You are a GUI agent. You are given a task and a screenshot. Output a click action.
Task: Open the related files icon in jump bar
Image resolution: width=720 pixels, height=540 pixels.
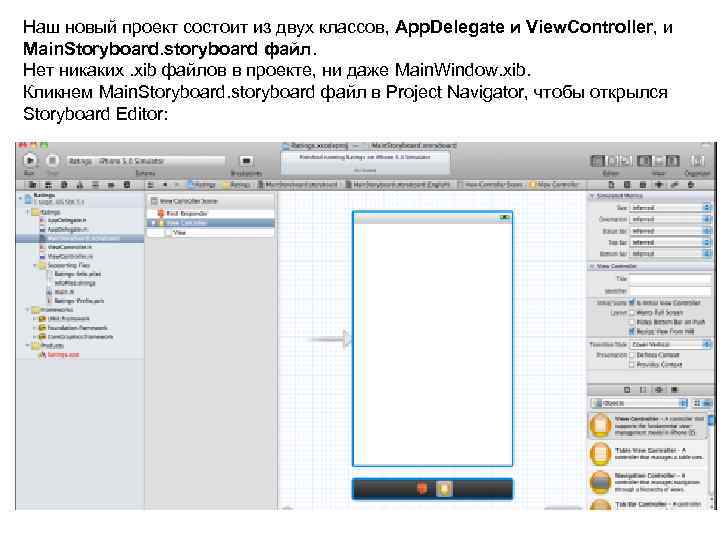pos(151,185)
